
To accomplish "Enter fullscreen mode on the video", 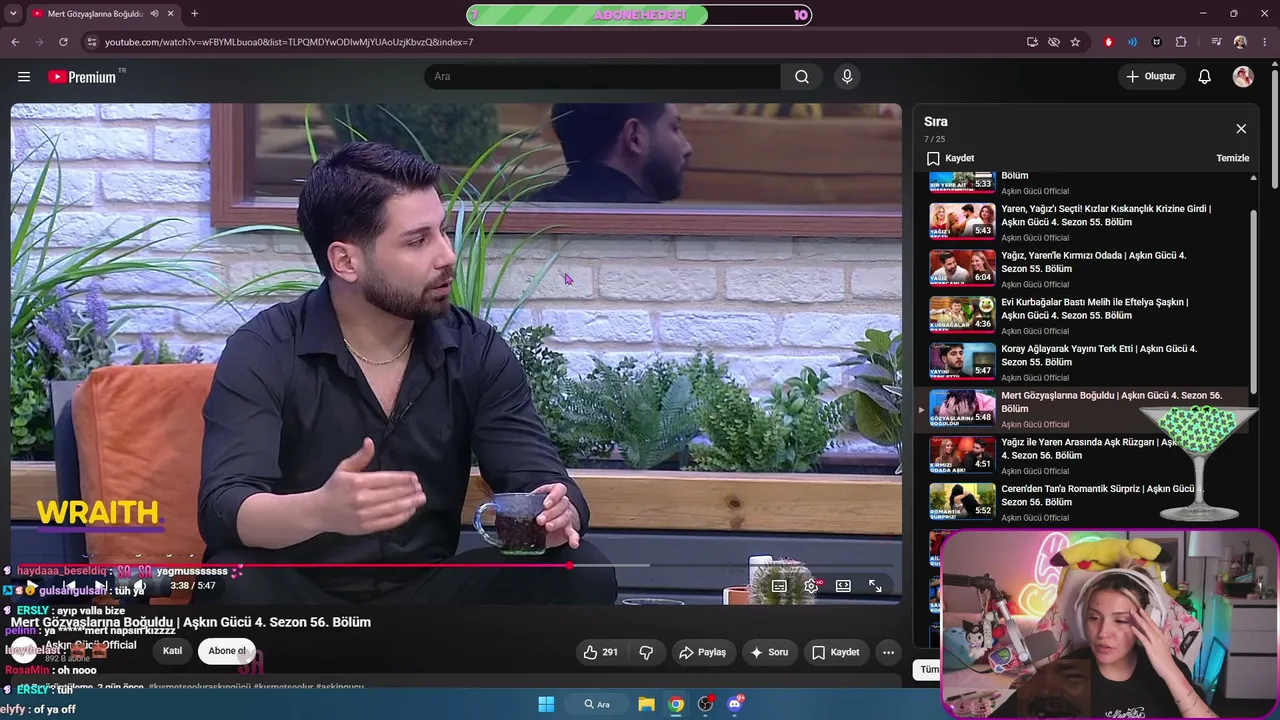I will pos(875,586).
